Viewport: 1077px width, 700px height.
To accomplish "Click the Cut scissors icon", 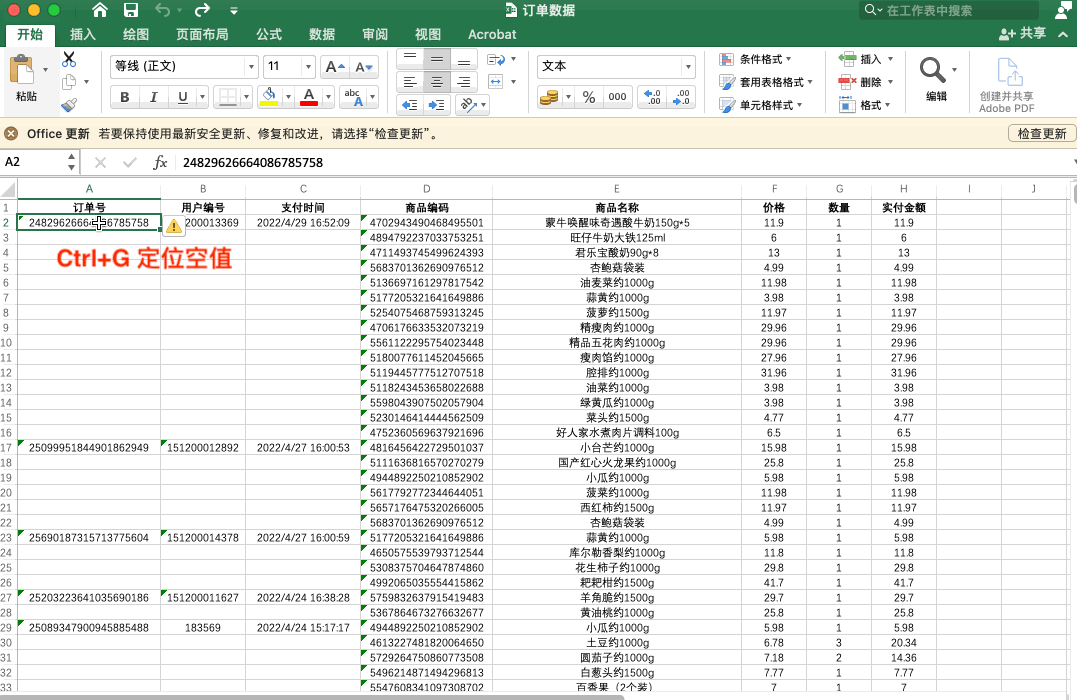I will pyautogui.click(x=69, y=59).
